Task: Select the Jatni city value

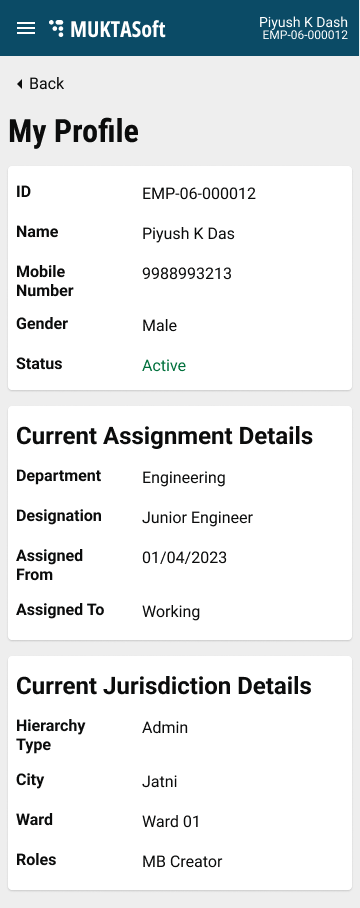Action: coord(159,782)
